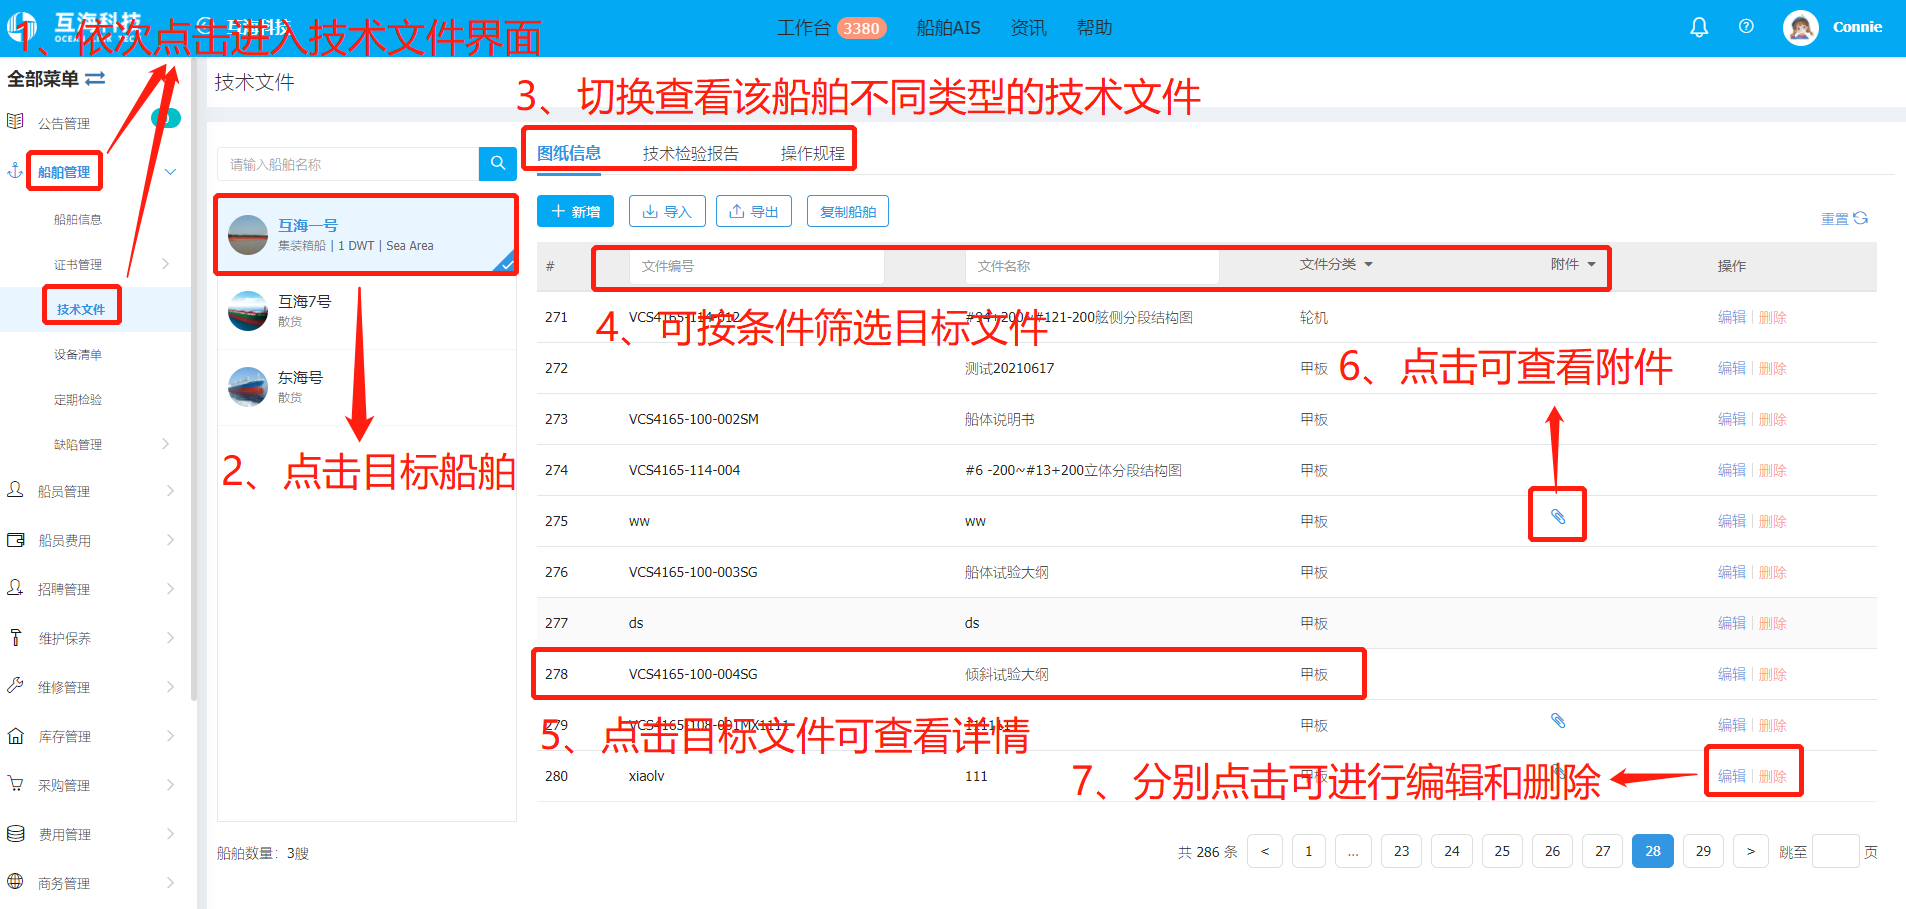
Task: Click 编辑 for row 271
Action: coord(1731,317)
